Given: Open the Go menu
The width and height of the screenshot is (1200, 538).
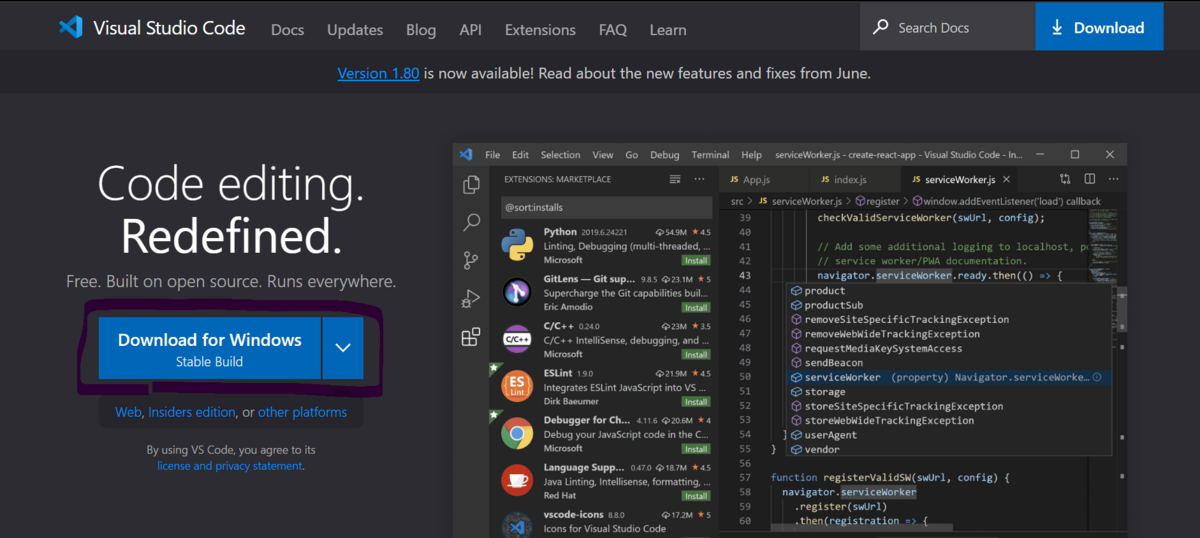Looking at the screenshot, I should pyautogui.click(x=632, y=155).
